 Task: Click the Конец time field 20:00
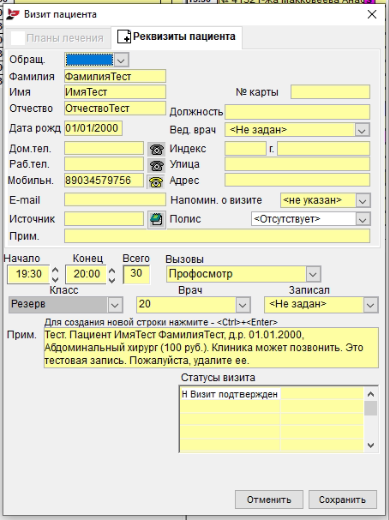click(86, 274)
